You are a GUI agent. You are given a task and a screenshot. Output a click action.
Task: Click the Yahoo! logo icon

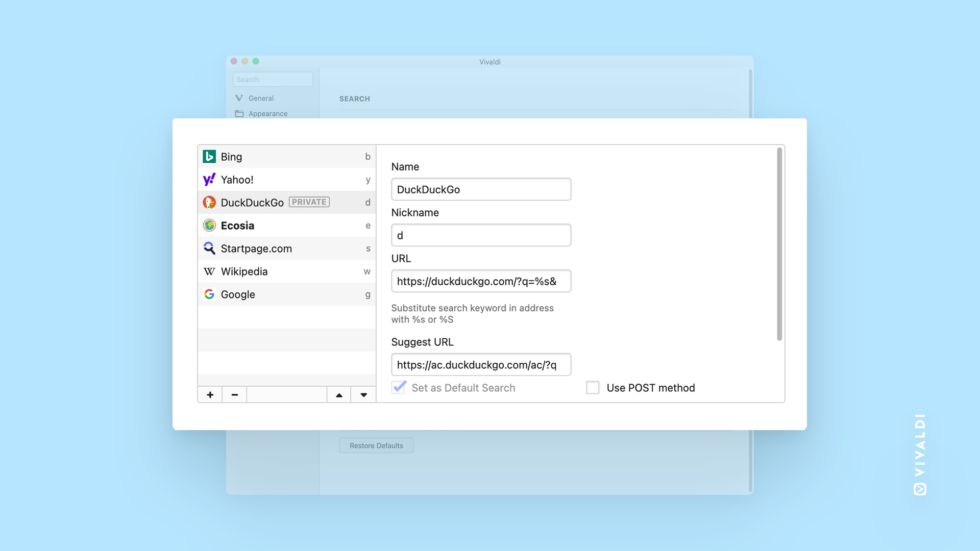click(209, 179)
